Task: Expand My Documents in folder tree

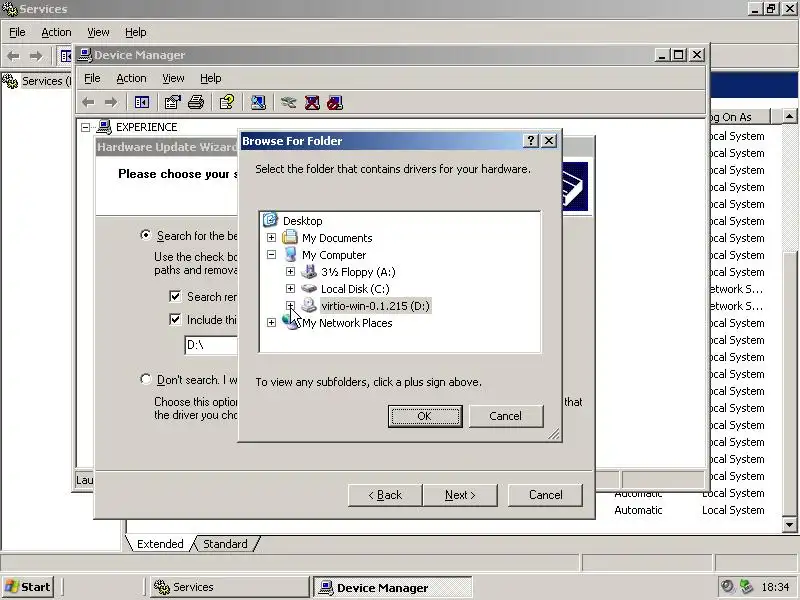Action: tap(271, 237)
